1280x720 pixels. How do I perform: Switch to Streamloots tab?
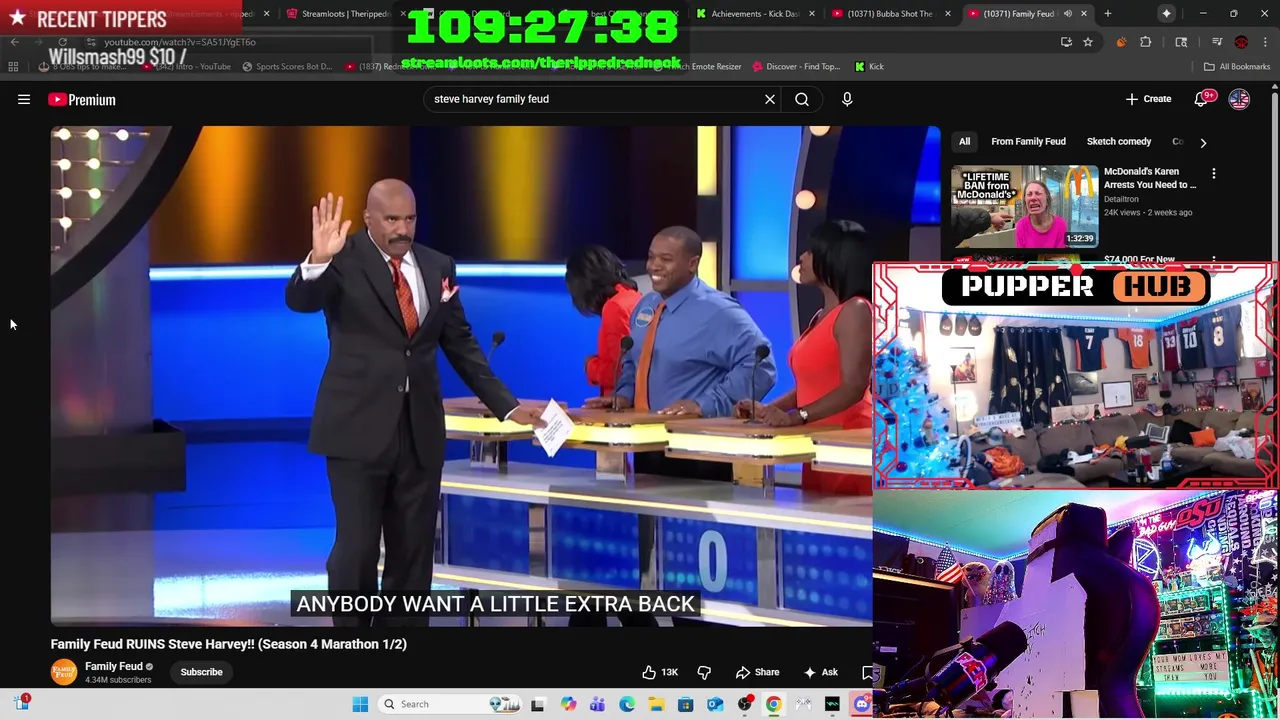345,14
